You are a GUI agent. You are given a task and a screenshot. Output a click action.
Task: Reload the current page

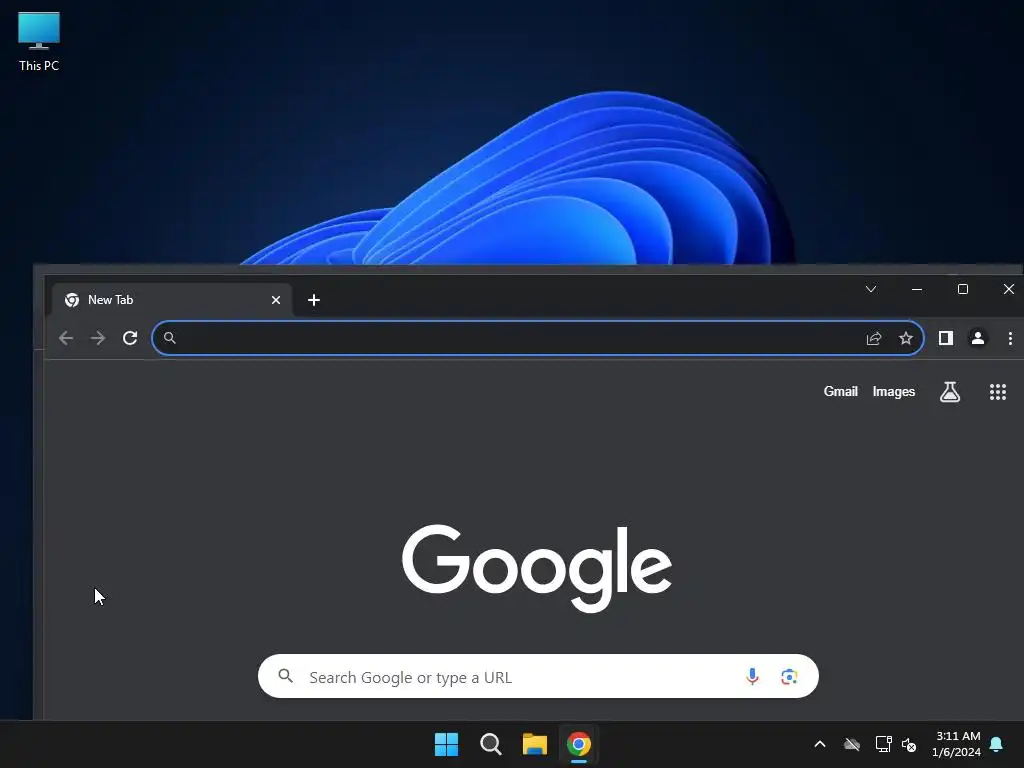click(x=130, y=338)
